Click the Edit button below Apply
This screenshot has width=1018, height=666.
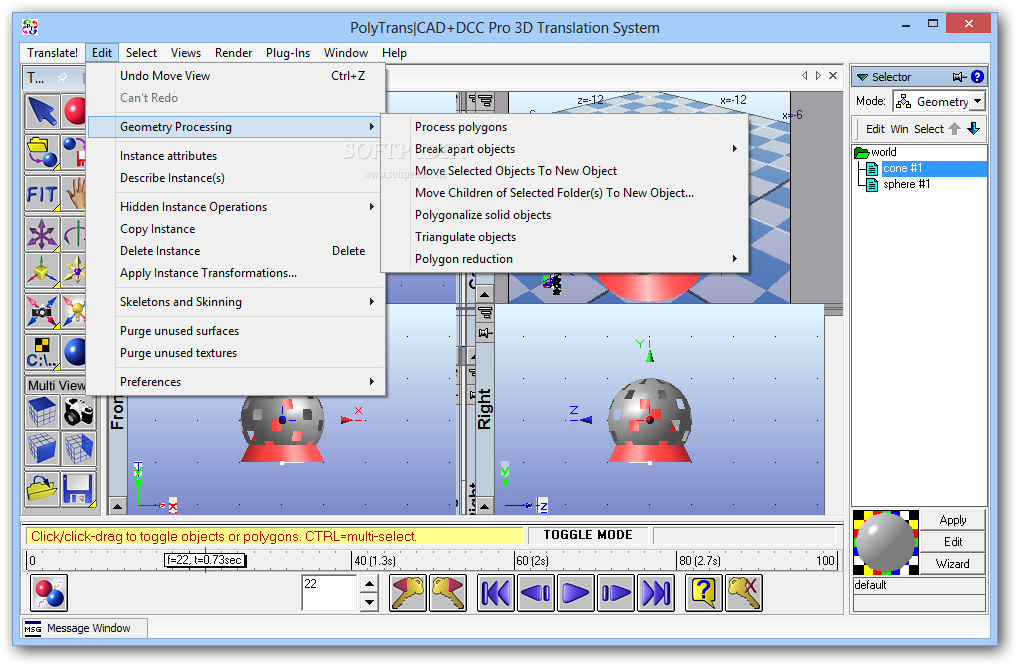[x=952, y=541]
